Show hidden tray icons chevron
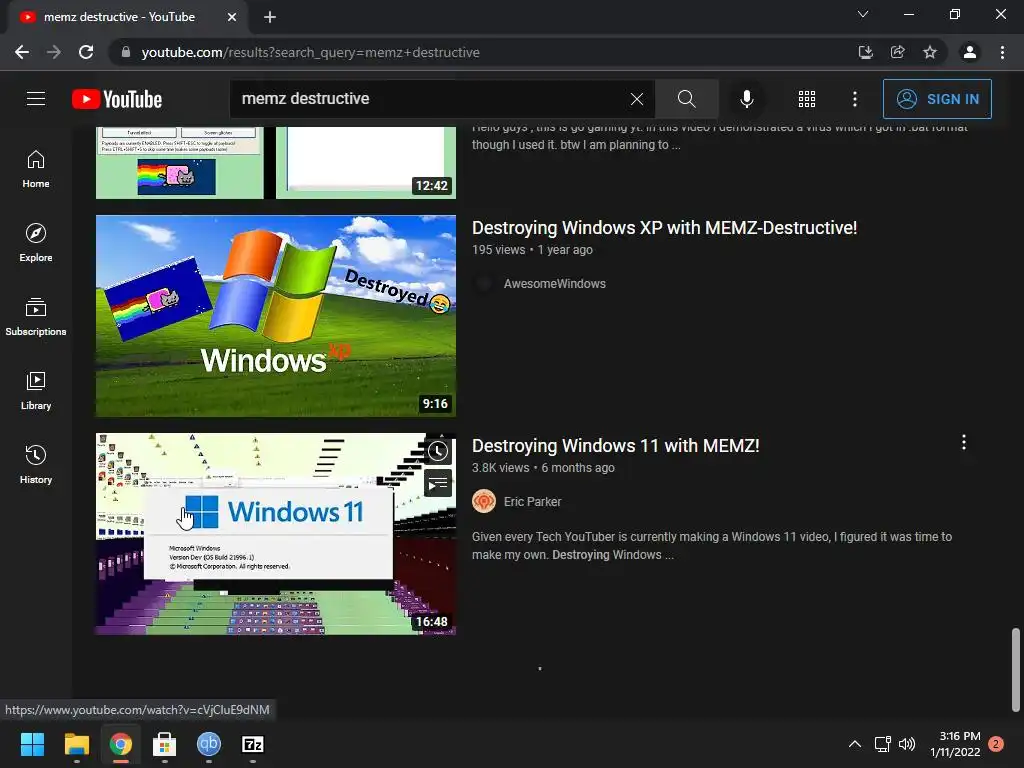Image resolution: width=1024 pixels, height=768 pixels. click(854, 744)
